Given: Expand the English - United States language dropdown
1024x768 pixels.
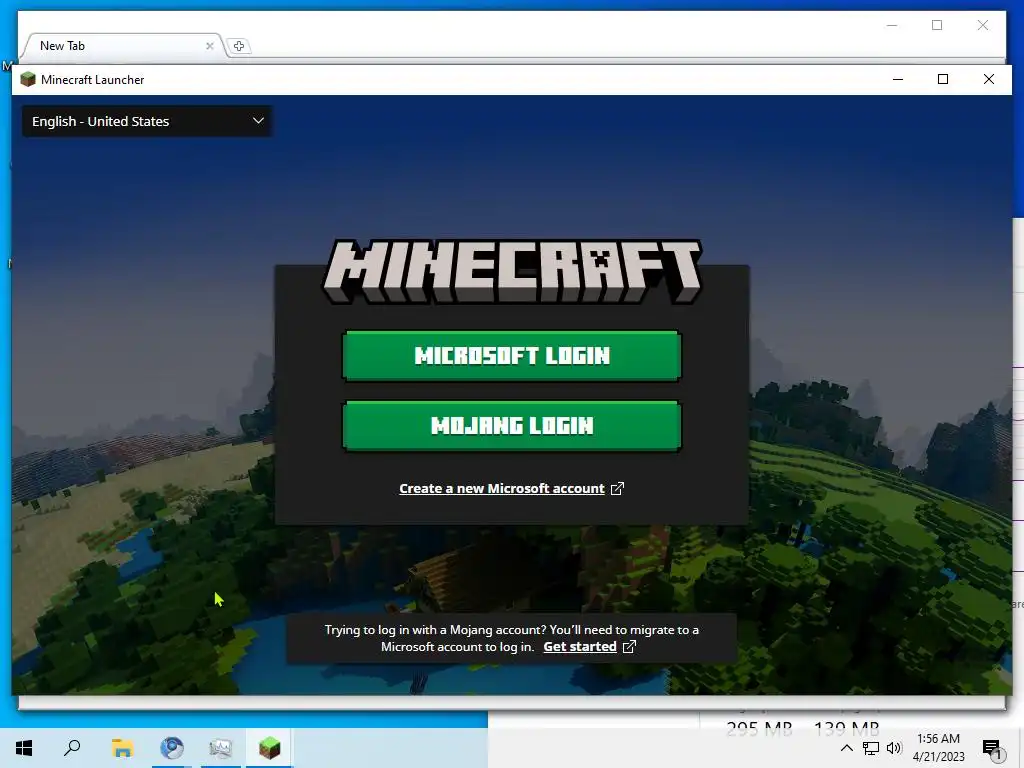Looking at the screenshot, I should [x=147, y=121].
